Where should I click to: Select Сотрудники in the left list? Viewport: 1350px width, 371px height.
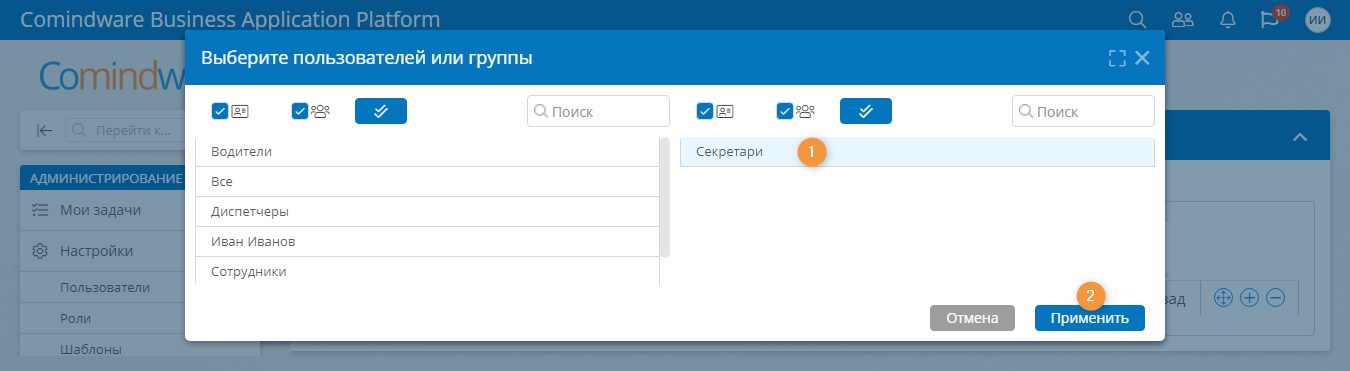[x=427, y=271]
